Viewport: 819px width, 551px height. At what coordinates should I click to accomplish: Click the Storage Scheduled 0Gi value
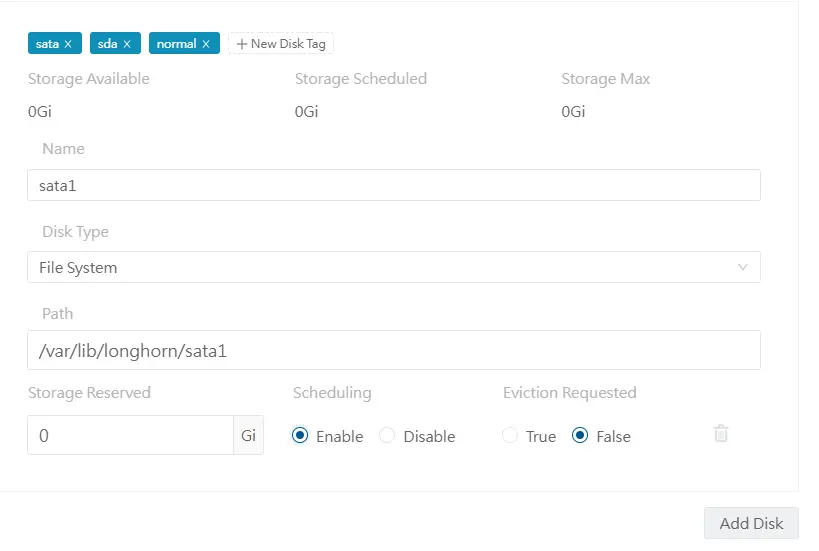pos(306,112)
